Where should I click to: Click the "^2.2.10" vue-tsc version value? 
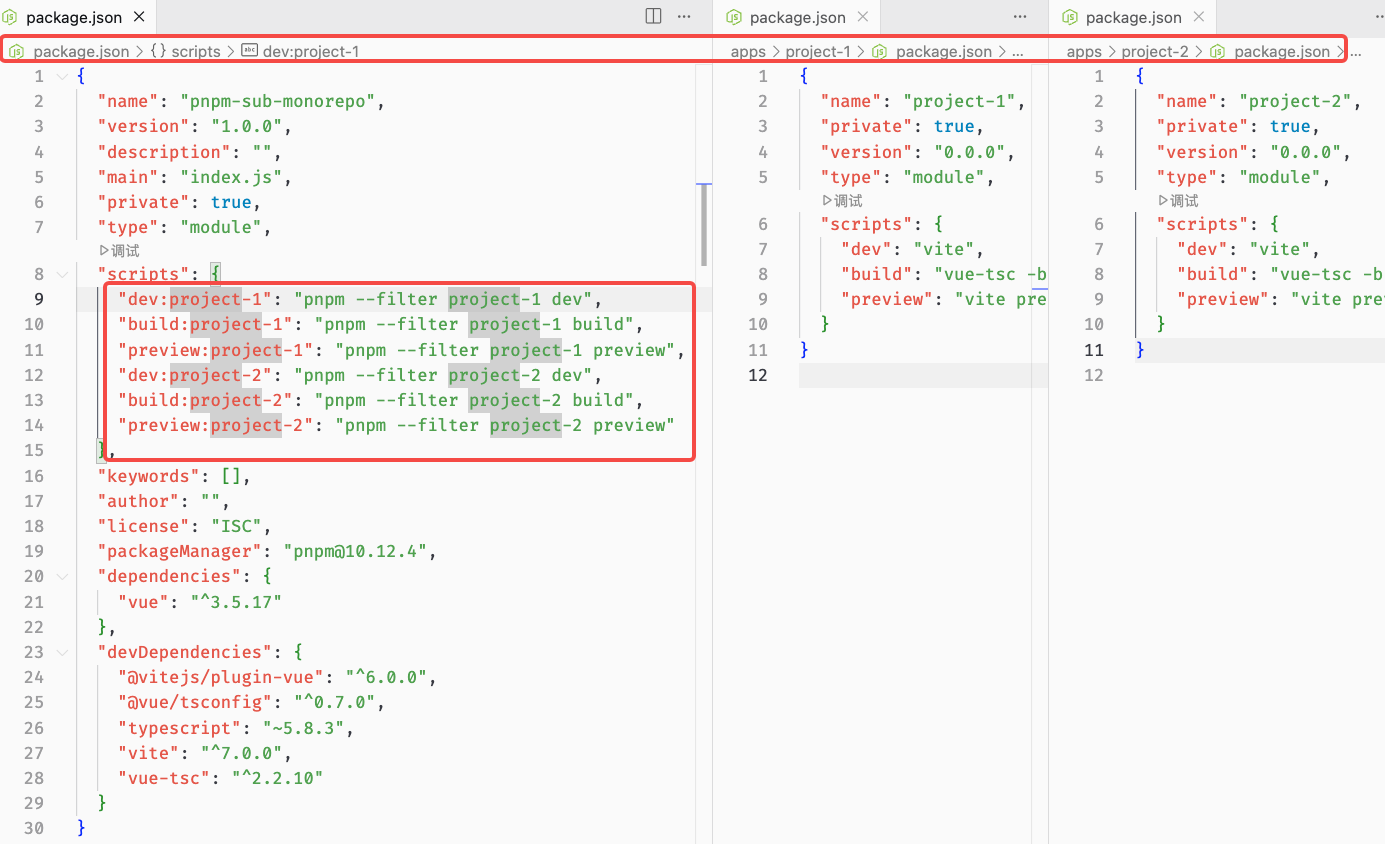[277, 778]
